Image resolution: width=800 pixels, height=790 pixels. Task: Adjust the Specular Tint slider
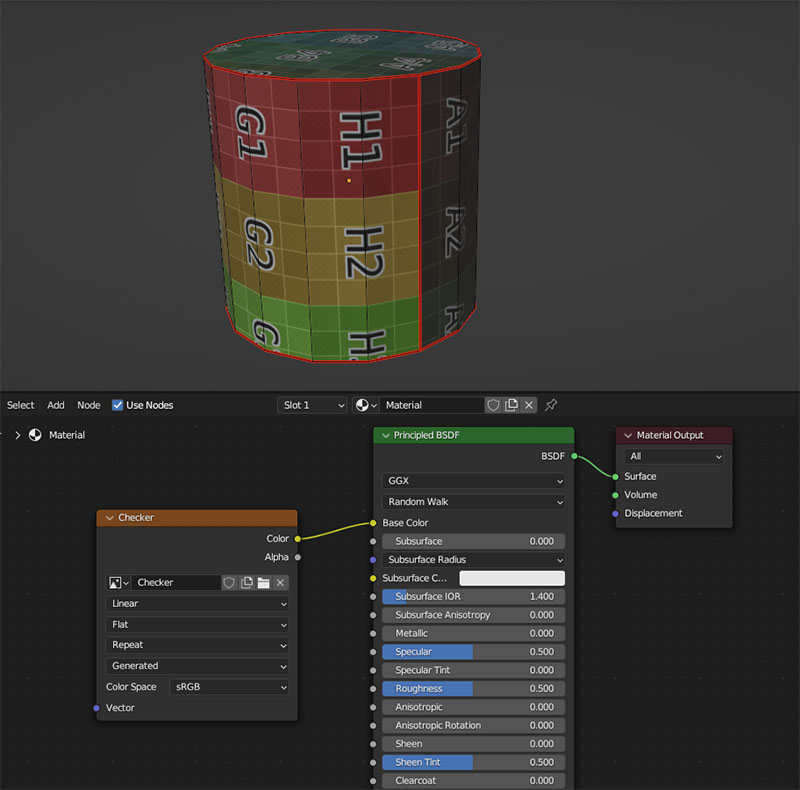[x=473, y=670]
